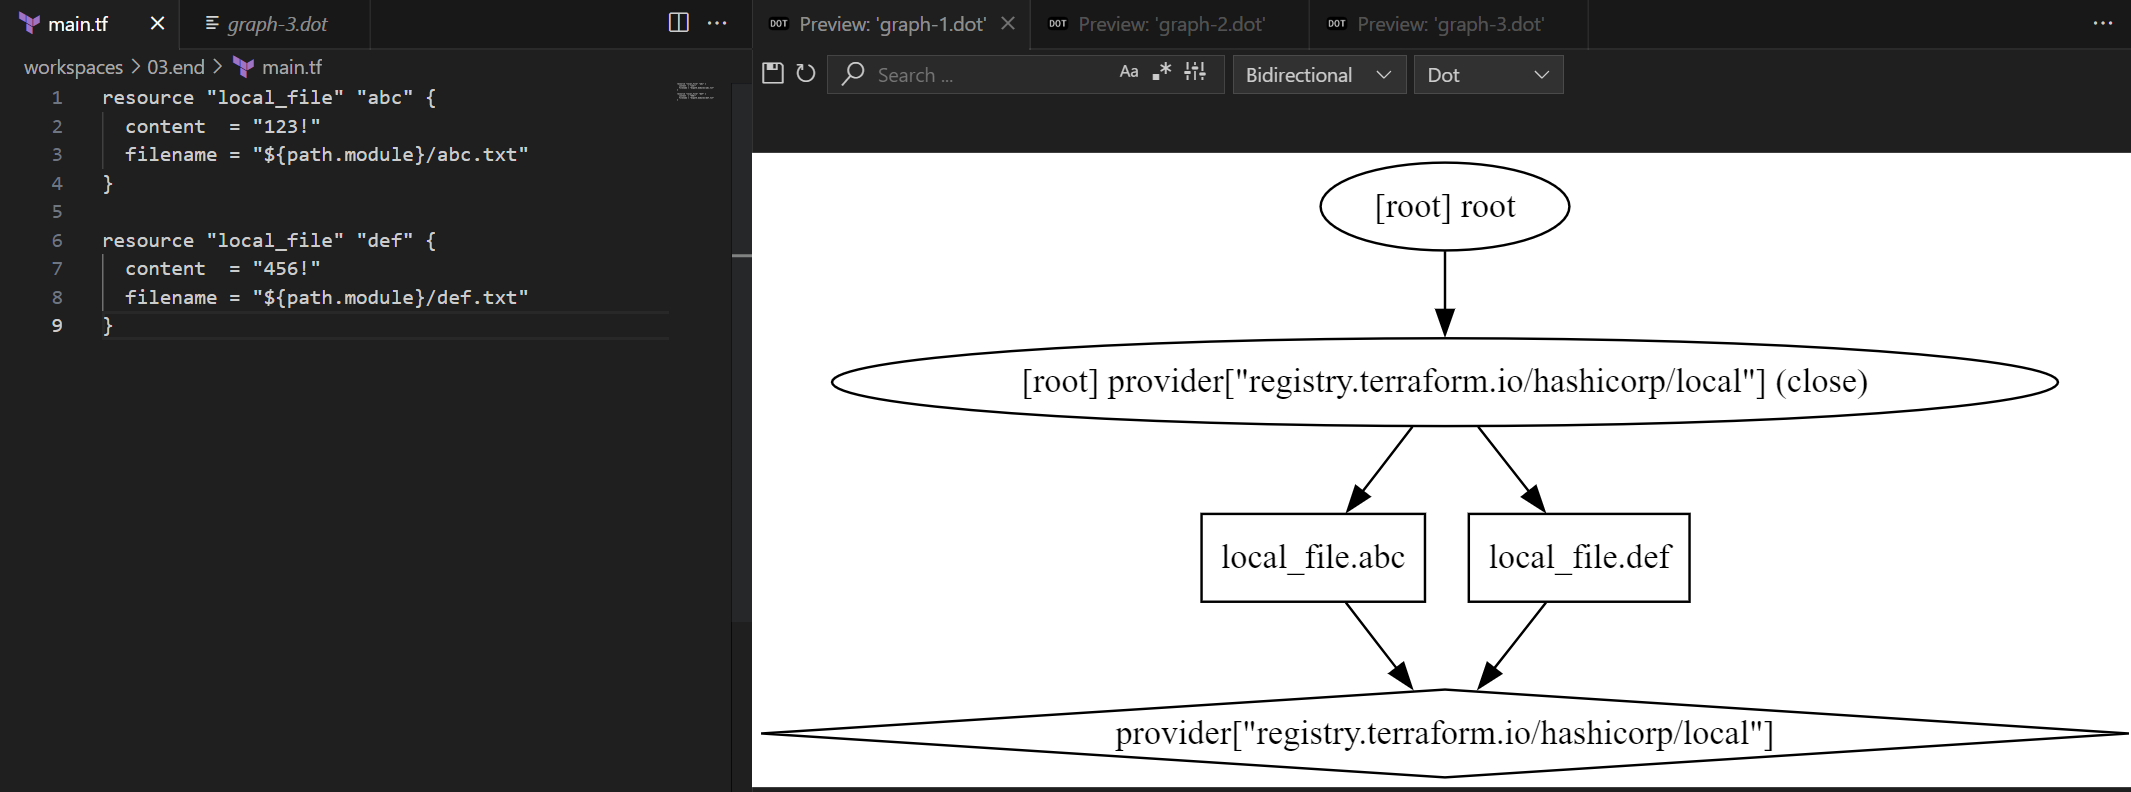Click line number 9 in gutter

pos(57,326)
